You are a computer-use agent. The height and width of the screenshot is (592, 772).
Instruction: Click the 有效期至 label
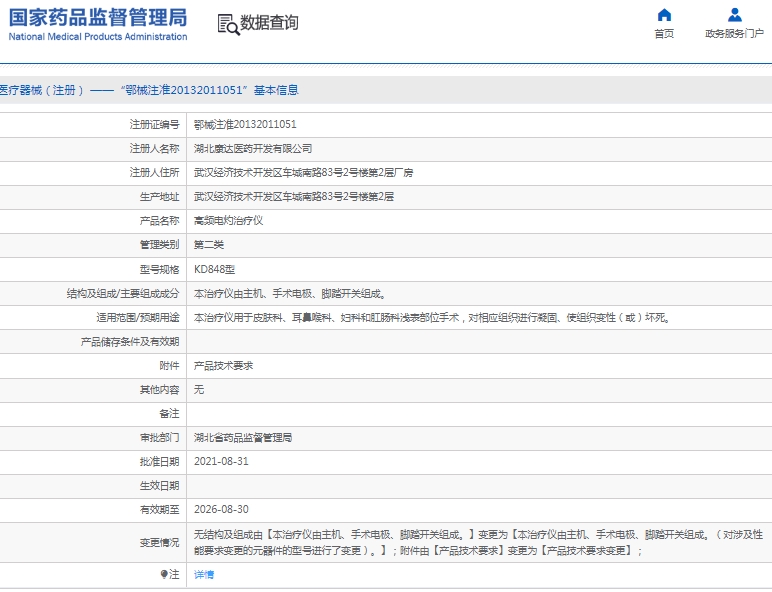160,509
